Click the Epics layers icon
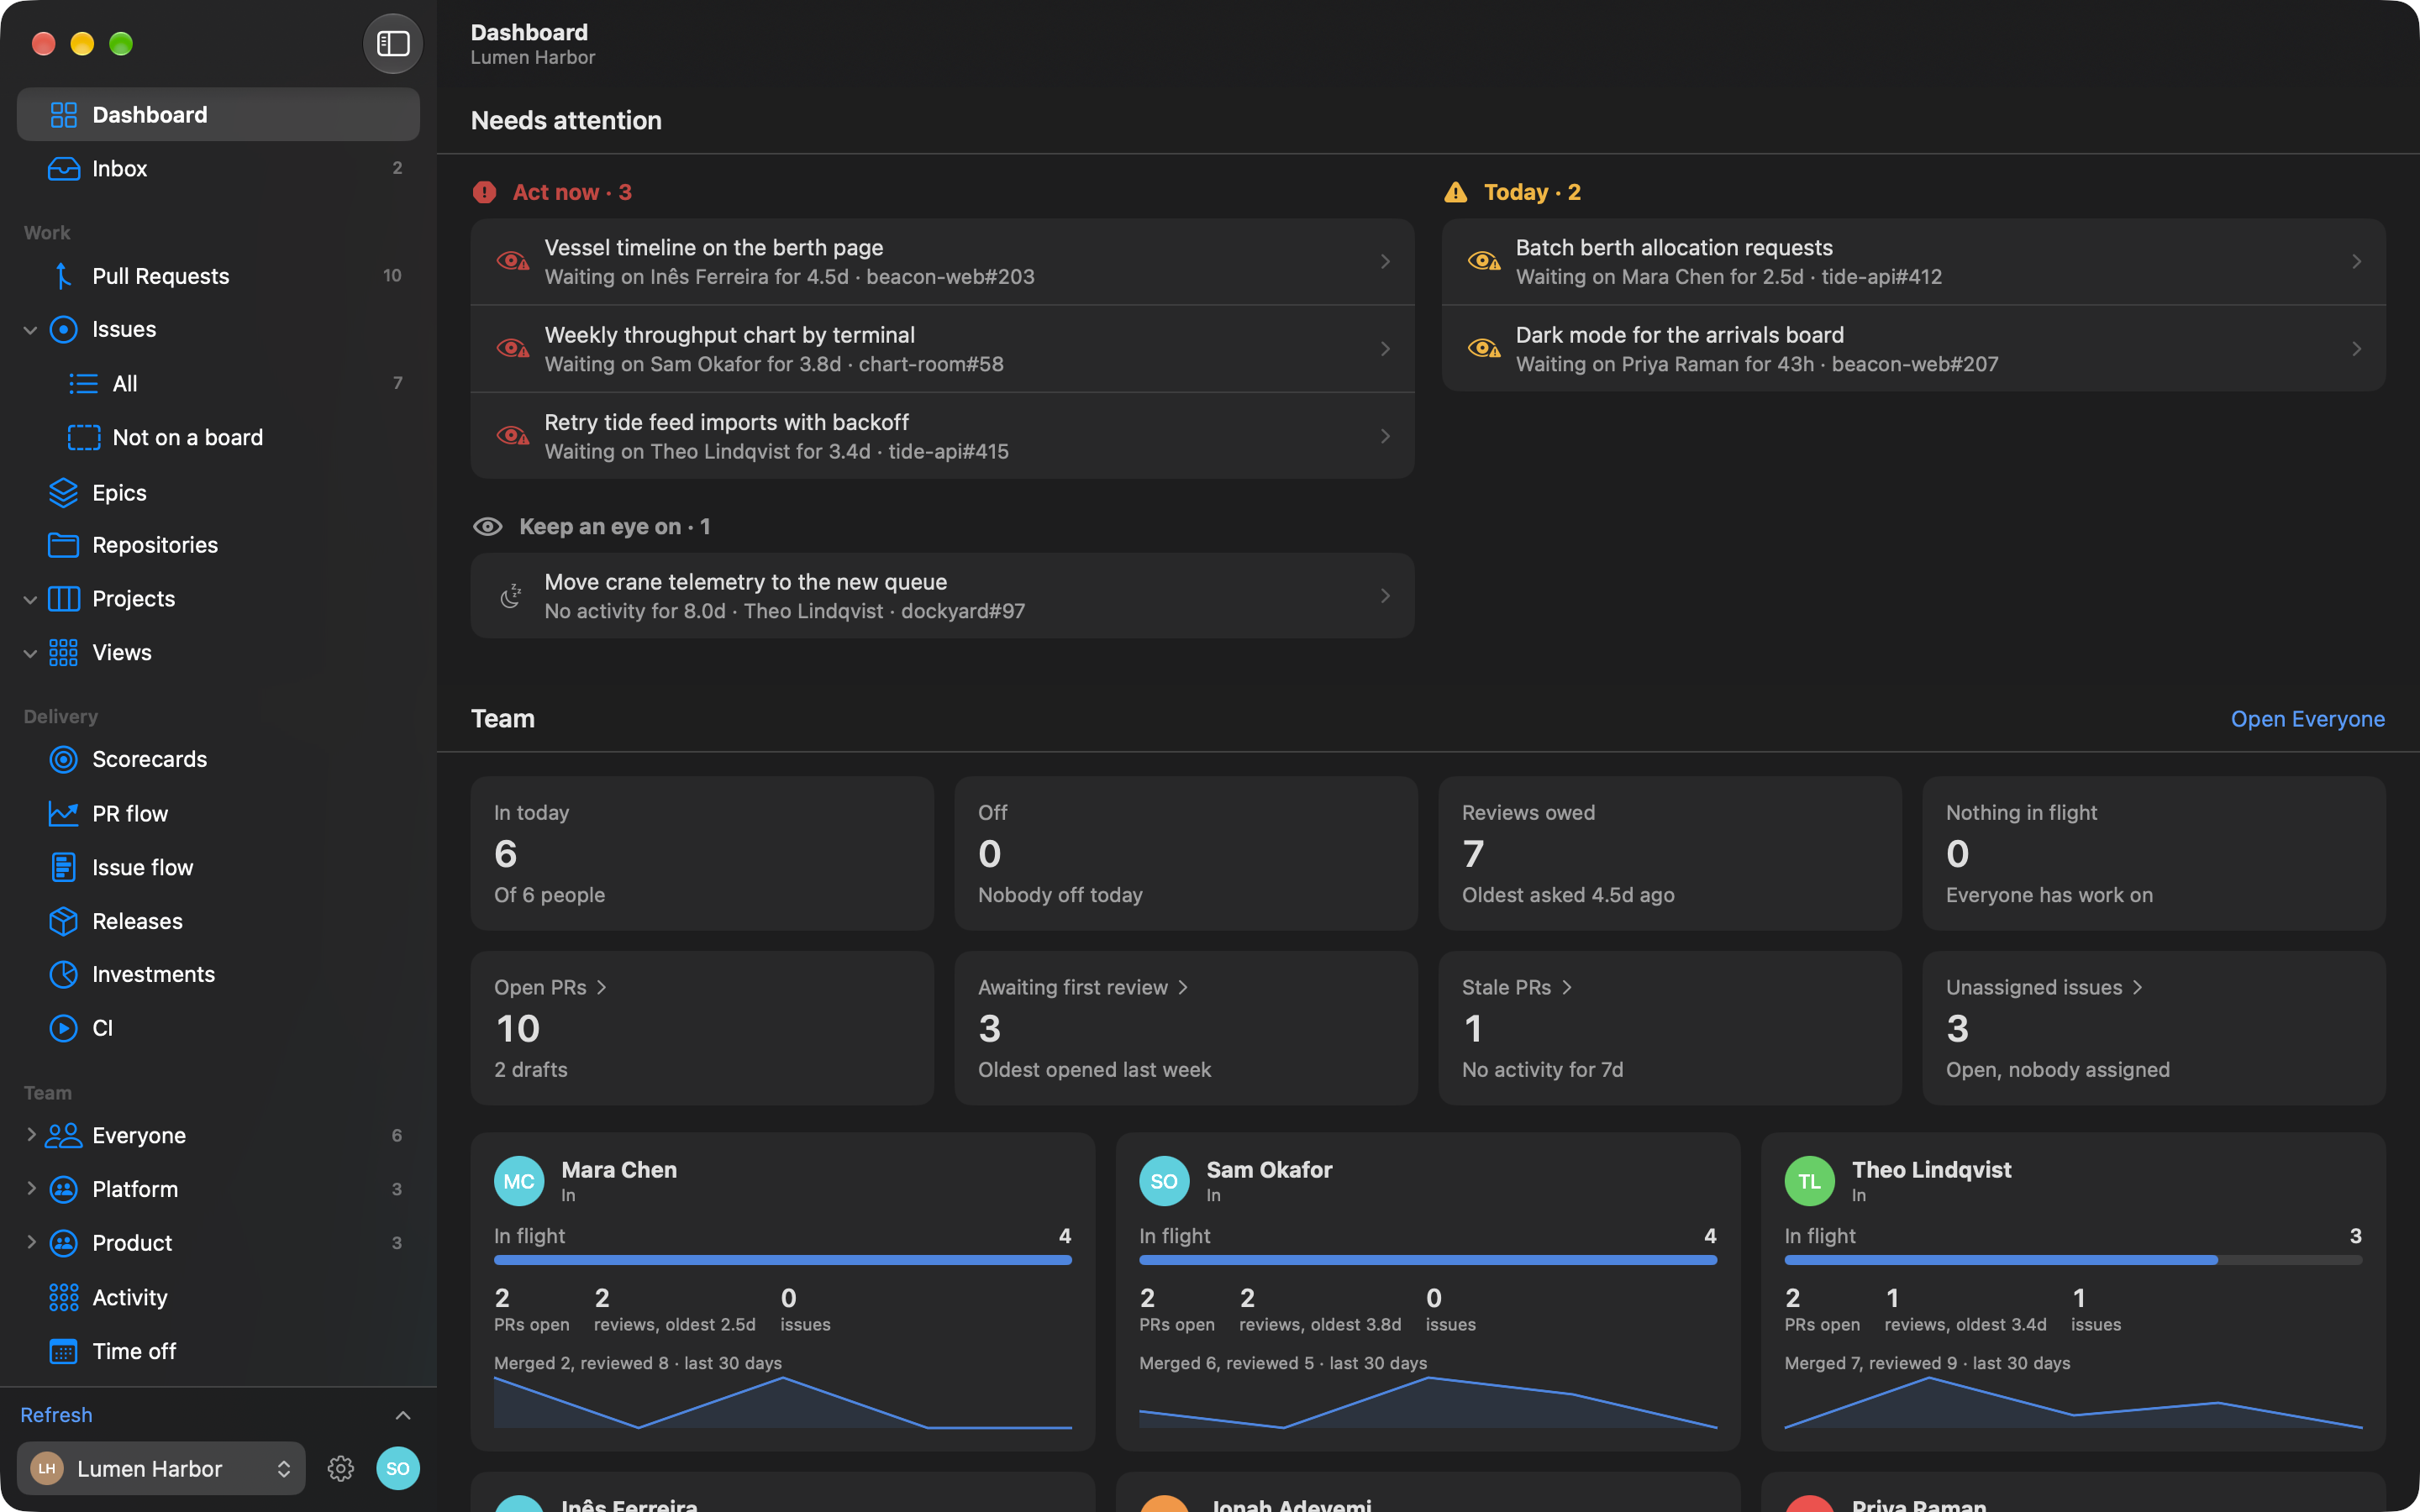Screen dimensions: 2420x1512 (63, 493)
